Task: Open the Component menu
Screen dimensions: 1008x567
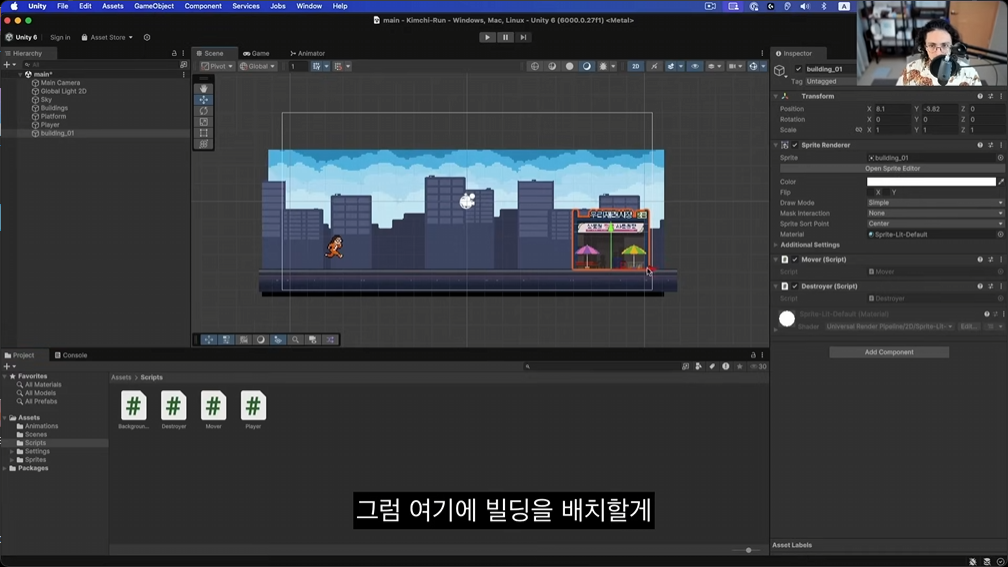Action: (202, 6)
